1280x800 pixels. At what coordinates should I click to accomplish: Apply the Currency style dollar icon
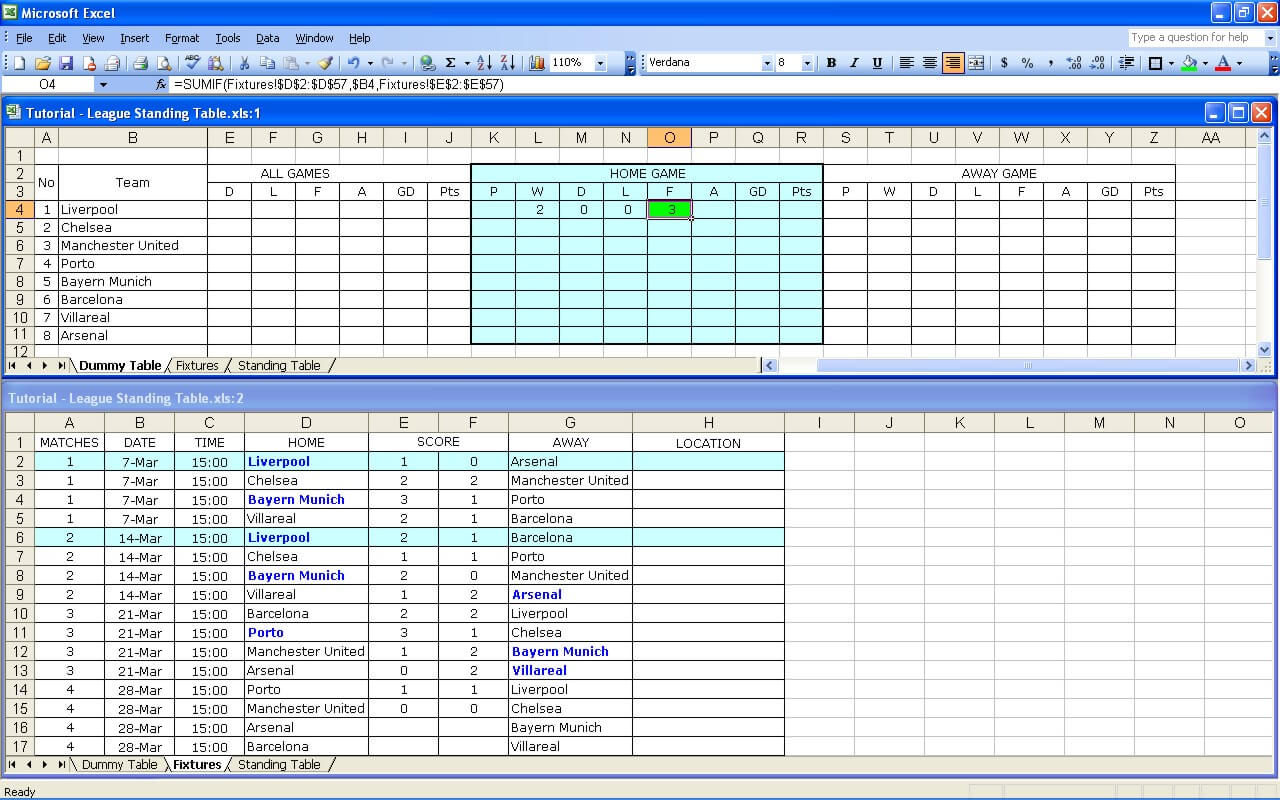tap(1004, 63)
